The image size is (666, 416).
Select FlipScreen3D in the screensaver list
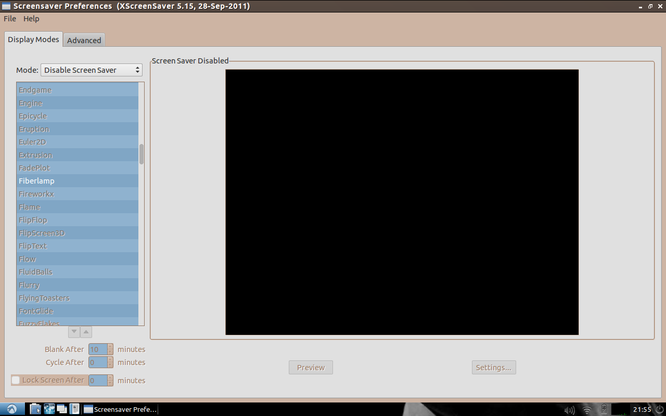pos(77,233)
